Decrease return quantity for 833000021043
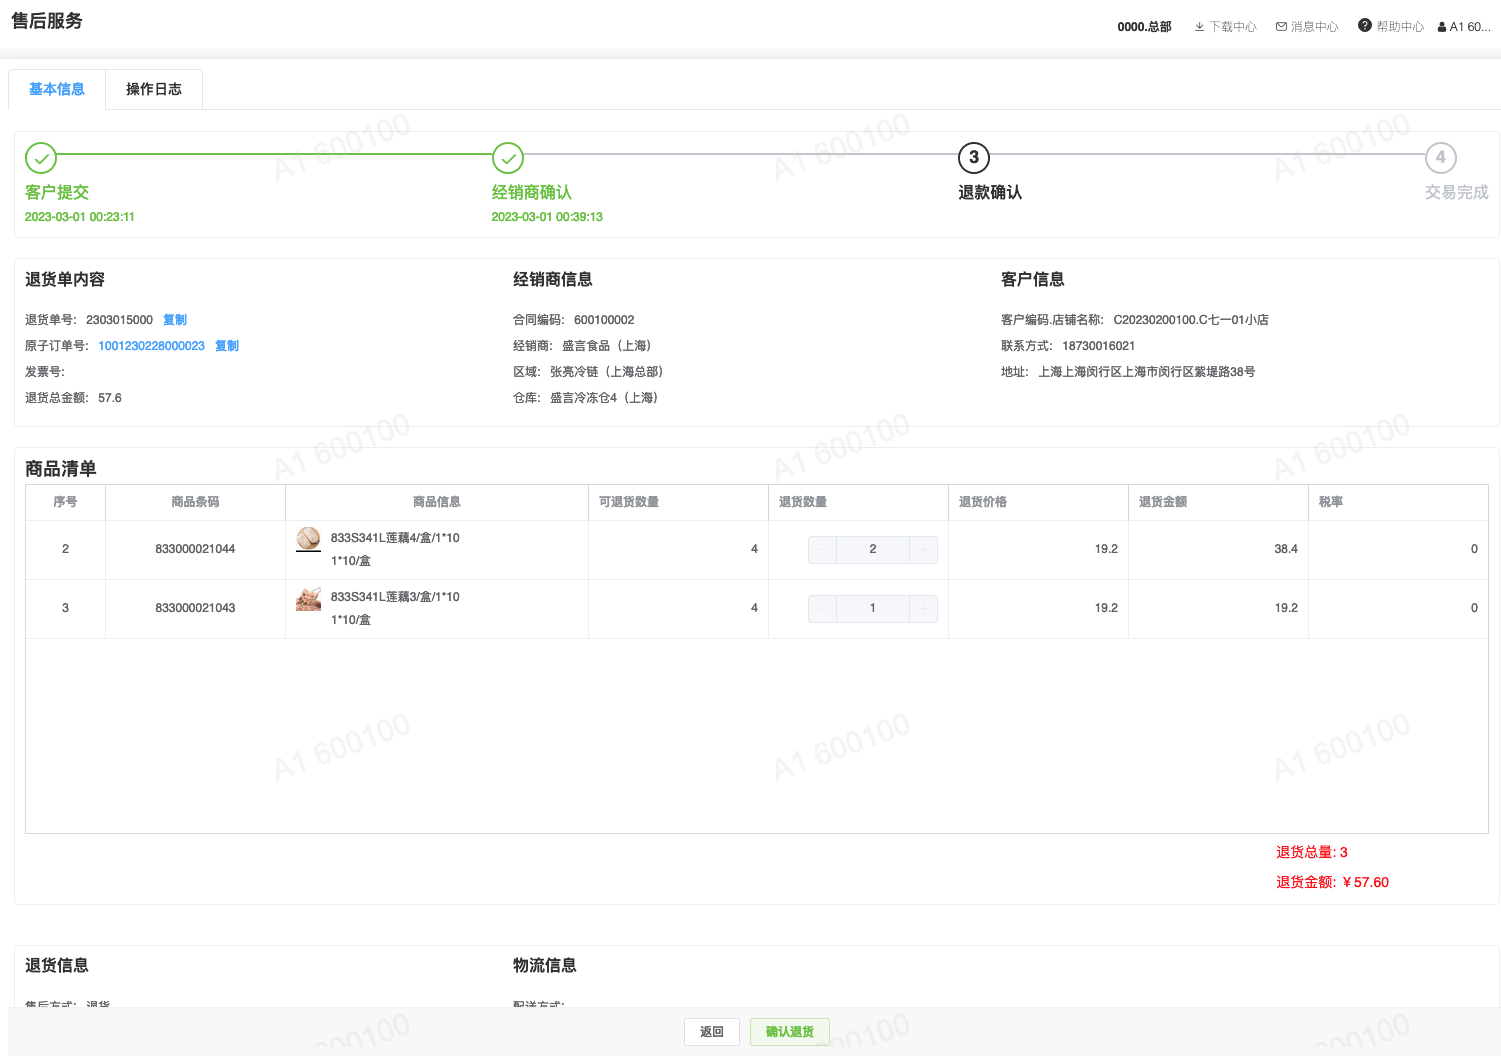The width and height of the screenshot is (1501, 1060). tap(823, 608)
